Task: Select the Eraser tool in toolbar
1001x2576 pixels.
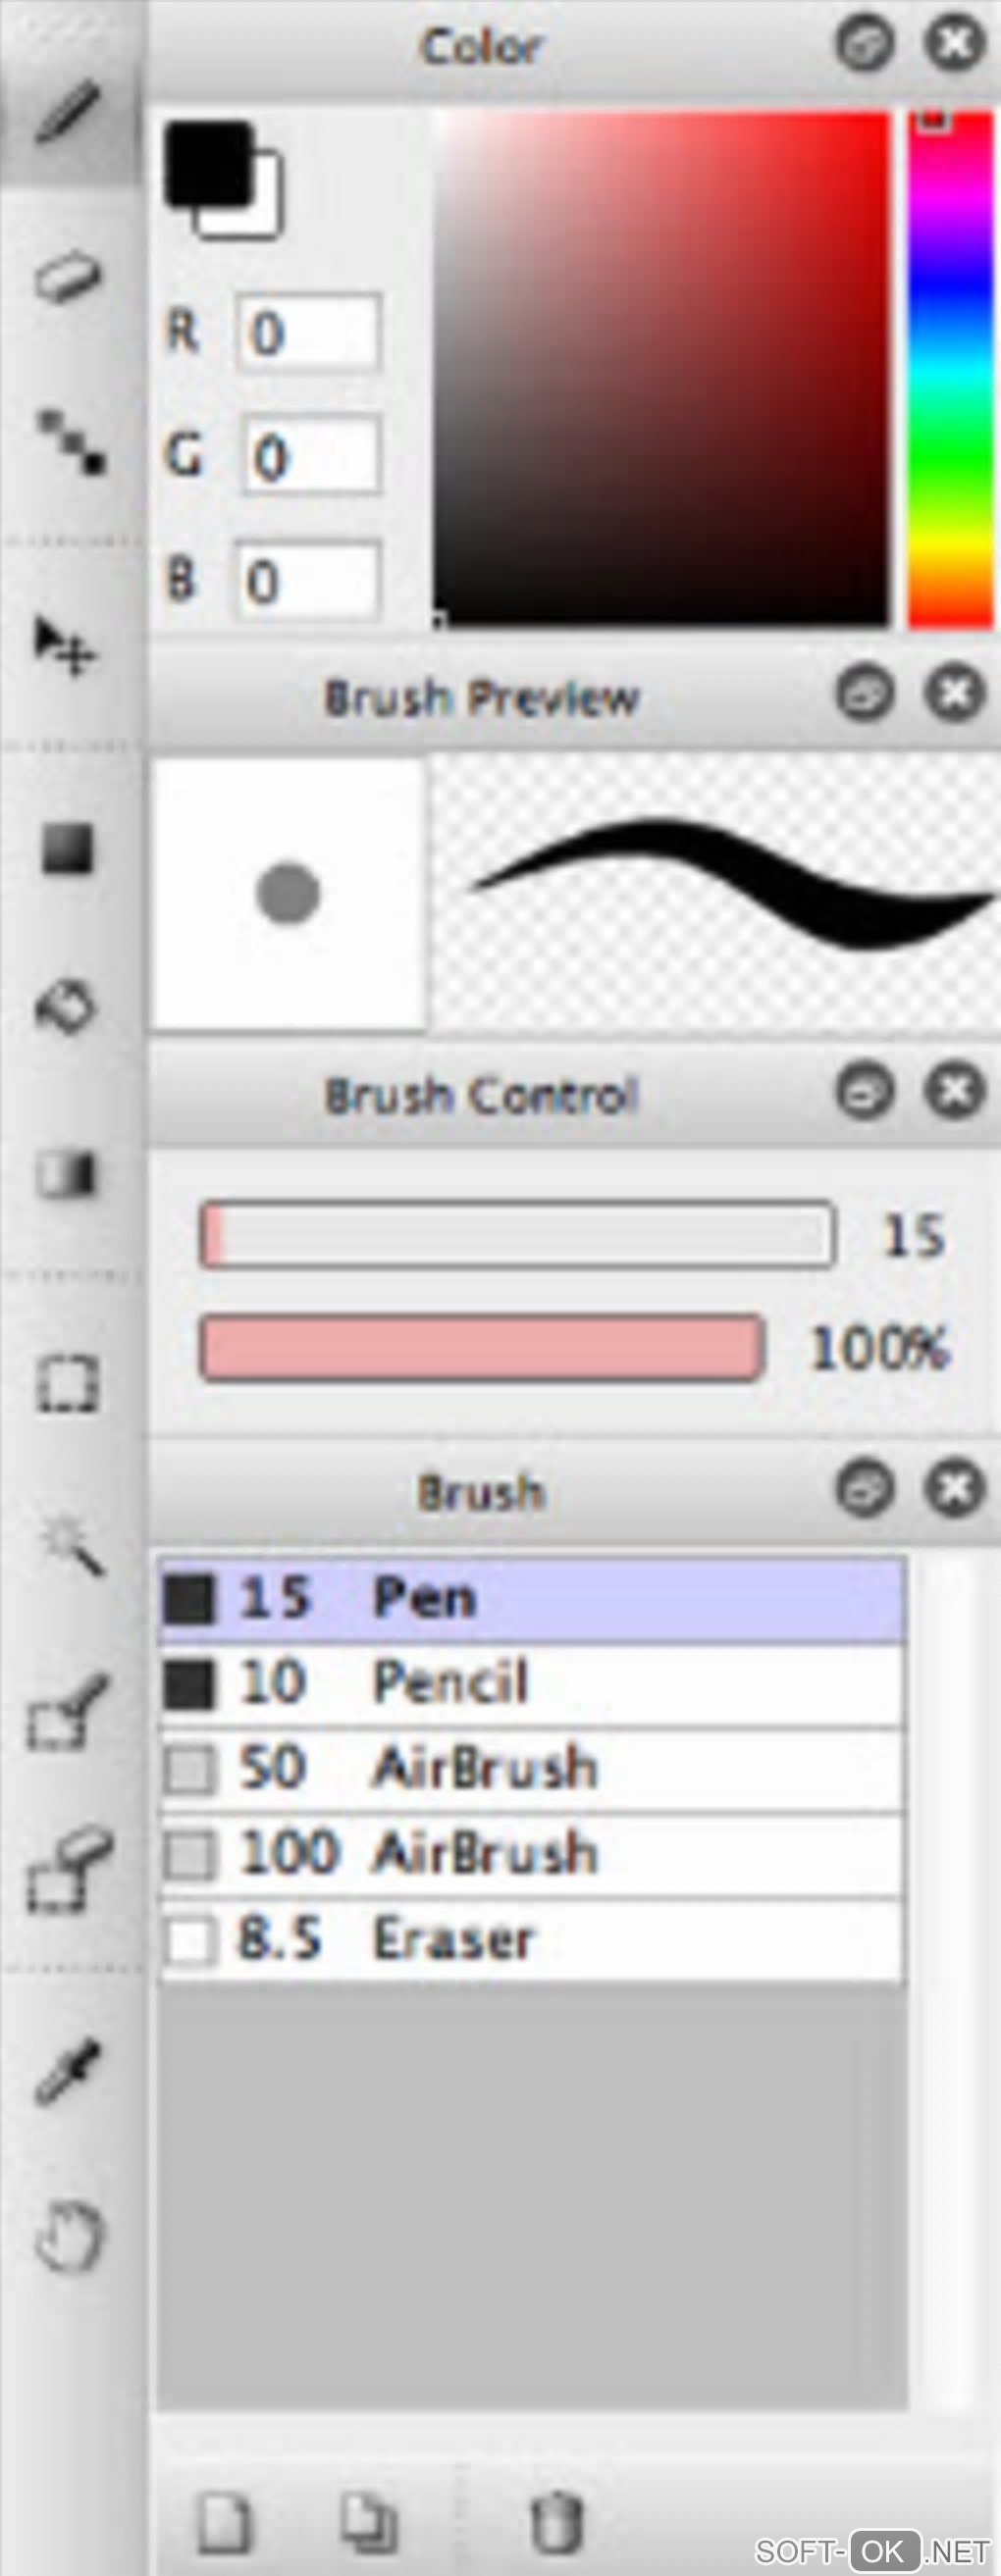Action: click(68, 277)
